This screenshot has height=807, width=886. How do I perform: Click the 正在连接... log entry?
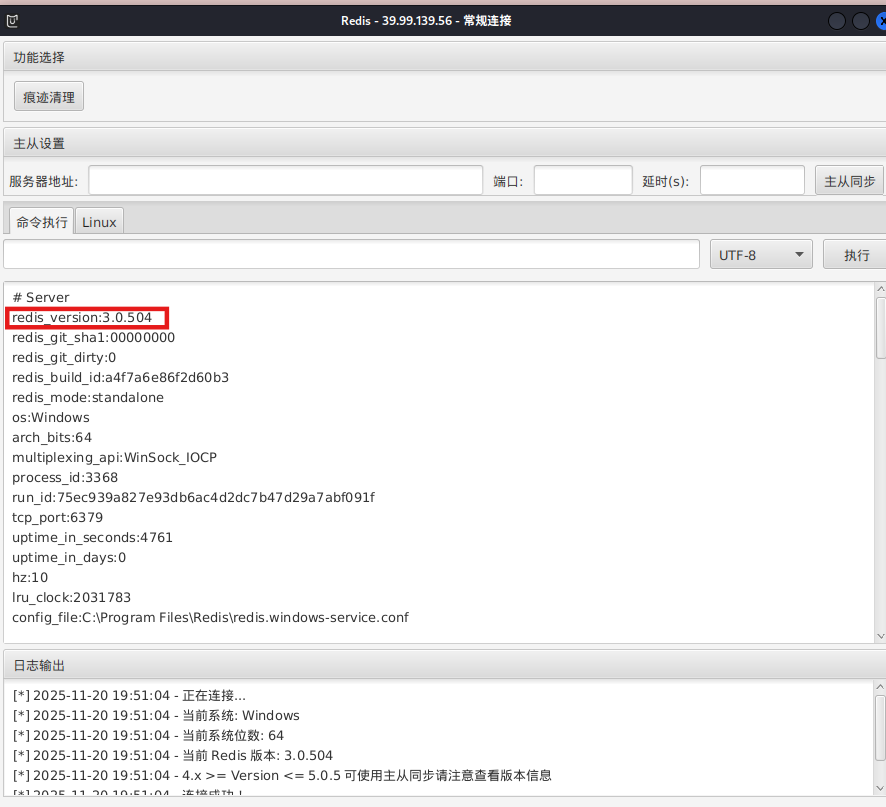click(x=129, y=695)
